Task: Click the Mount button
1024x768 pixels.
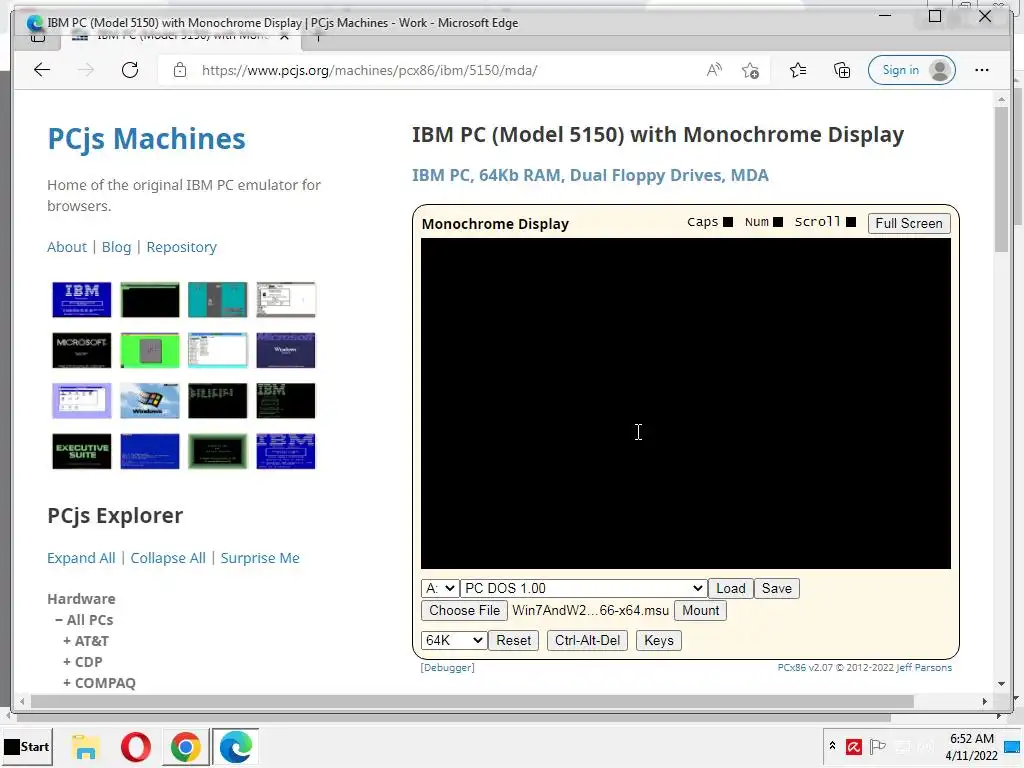Action: point(700,610)
